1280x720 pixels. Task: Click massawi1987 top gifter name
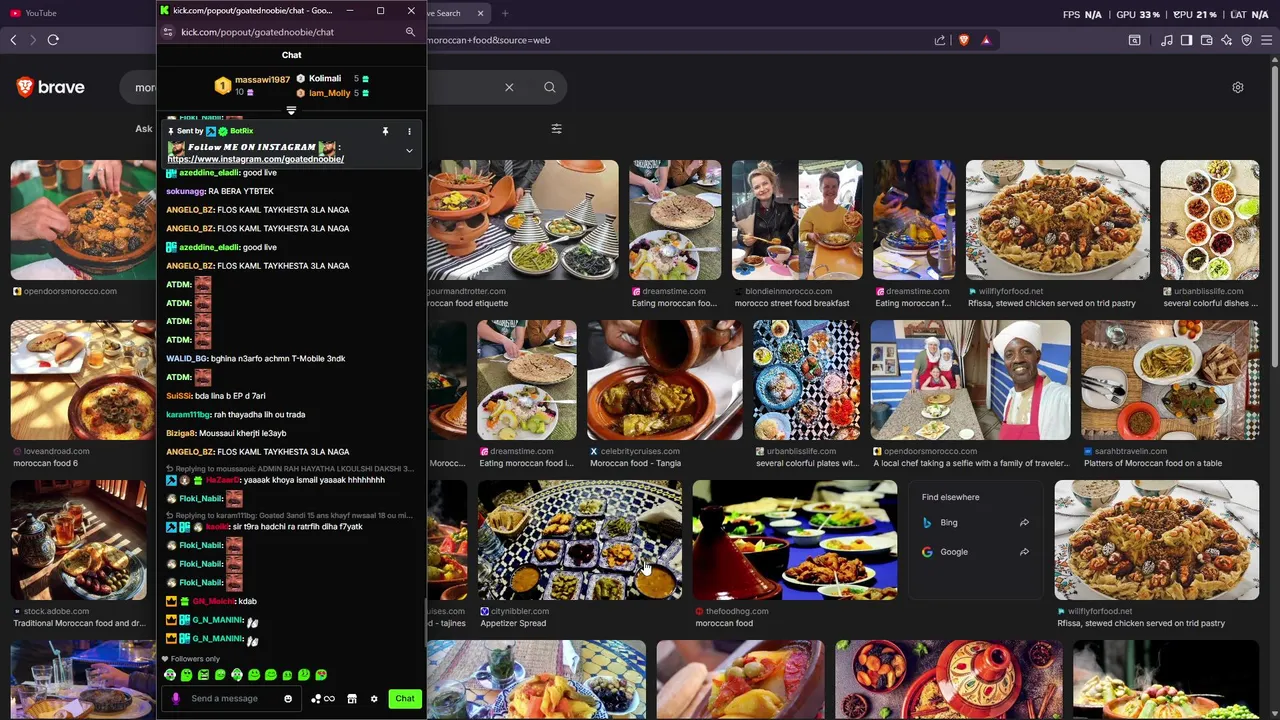tap(262, 79)
